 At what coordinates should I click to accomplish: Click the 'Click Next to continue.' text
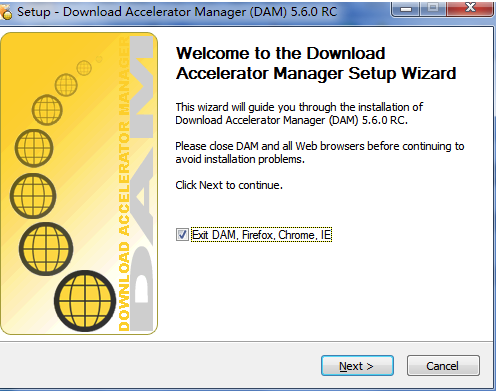coord(229,185)
